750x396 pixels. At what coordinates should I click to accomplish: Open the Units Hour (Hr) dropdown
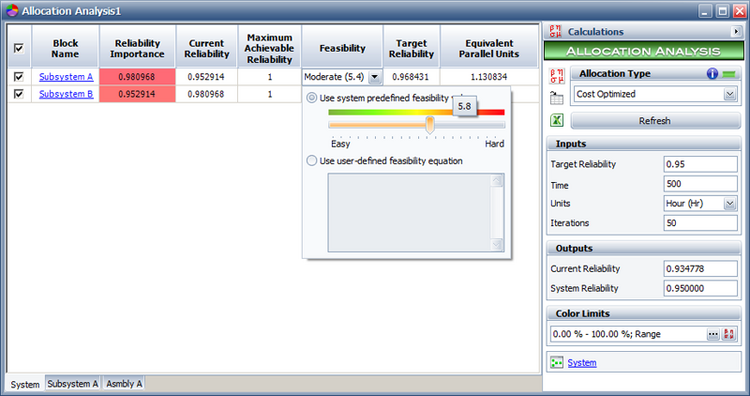(729, 204)
